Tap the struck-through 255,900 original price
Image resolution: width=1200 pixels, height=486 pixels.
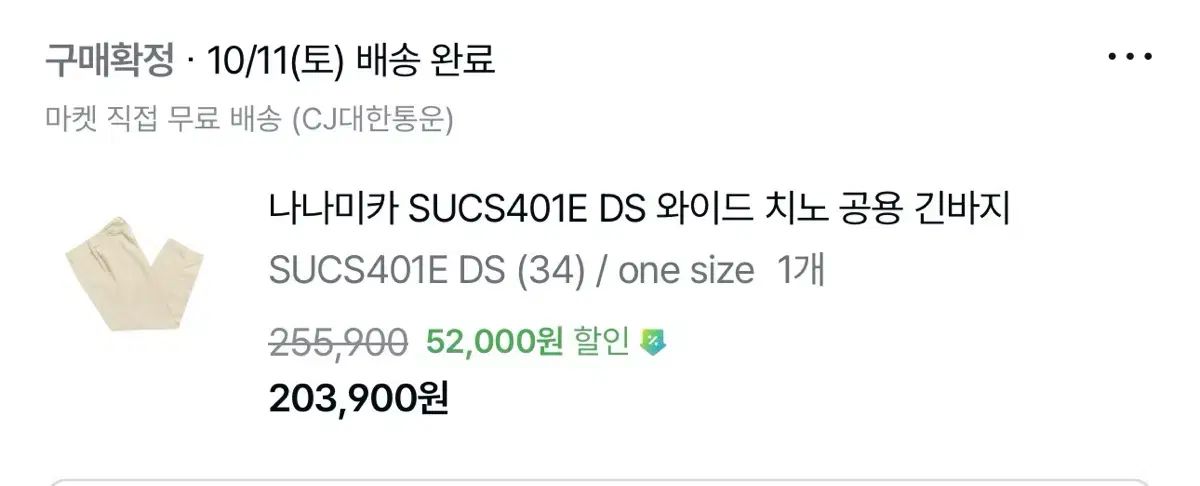pos(338,342)
